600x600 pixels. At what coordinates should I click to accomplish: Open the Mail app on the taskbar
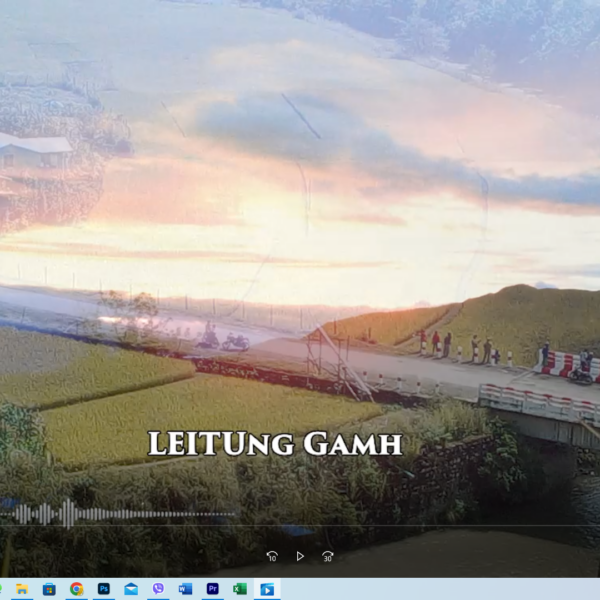tap(131, 589)
